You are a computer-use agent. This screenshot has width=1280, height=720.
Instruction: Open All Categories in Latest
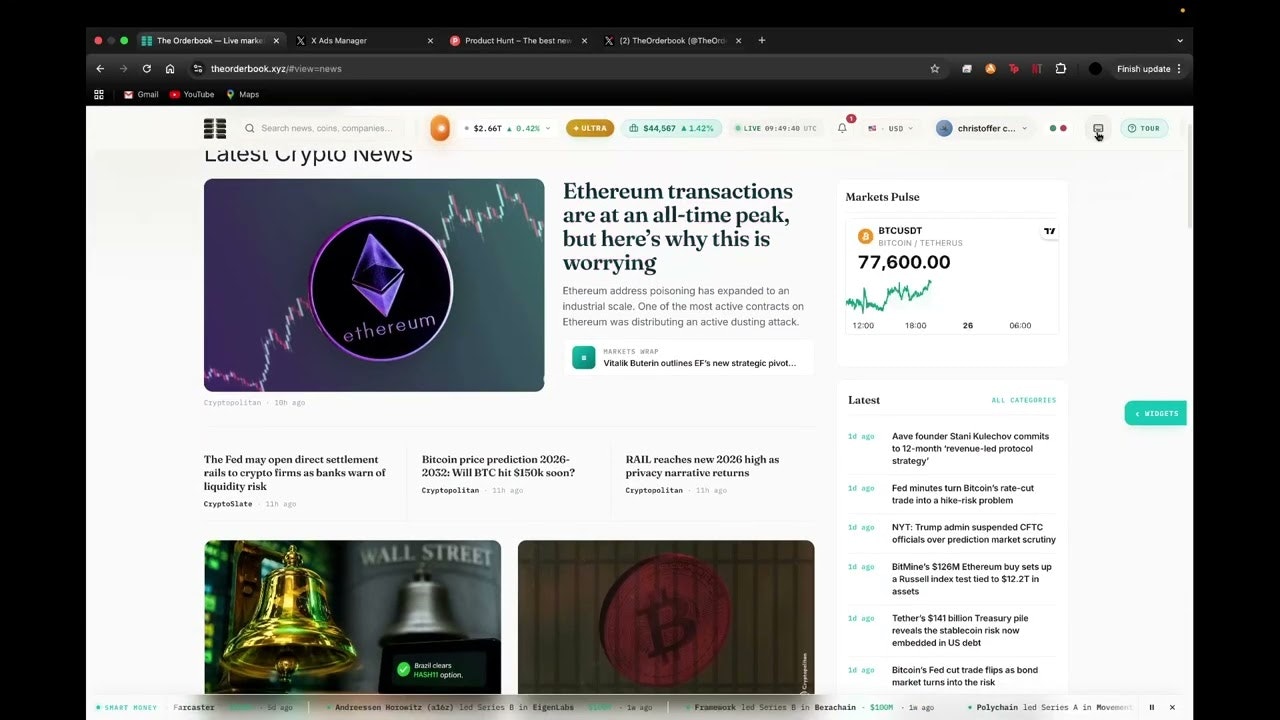pos(1024,400)
